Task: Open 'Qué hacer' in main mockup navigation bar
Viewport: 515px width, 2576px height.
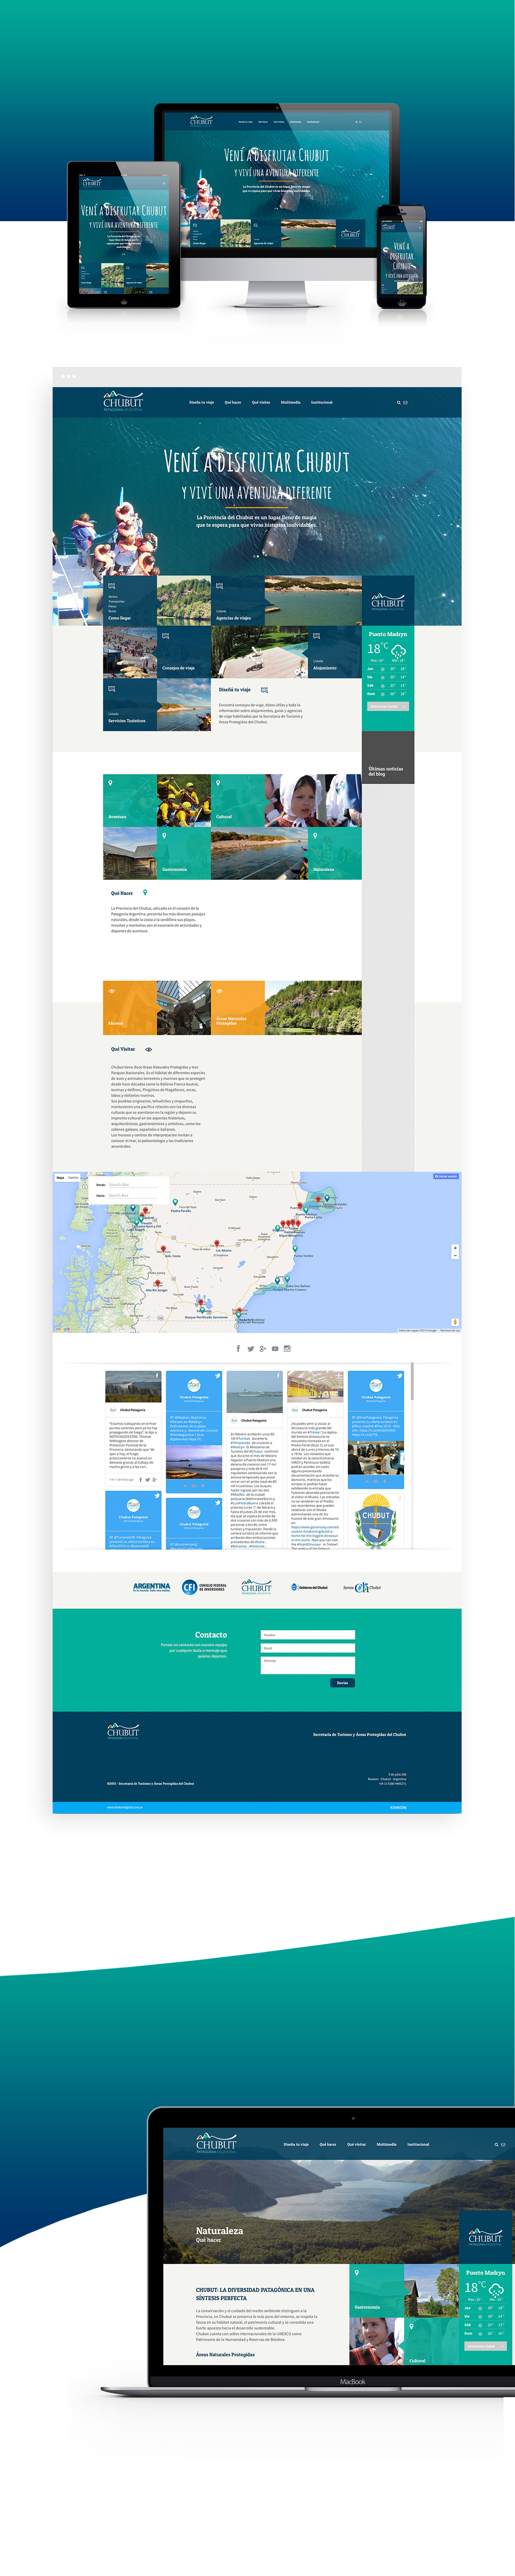Action: coord(233,402)
